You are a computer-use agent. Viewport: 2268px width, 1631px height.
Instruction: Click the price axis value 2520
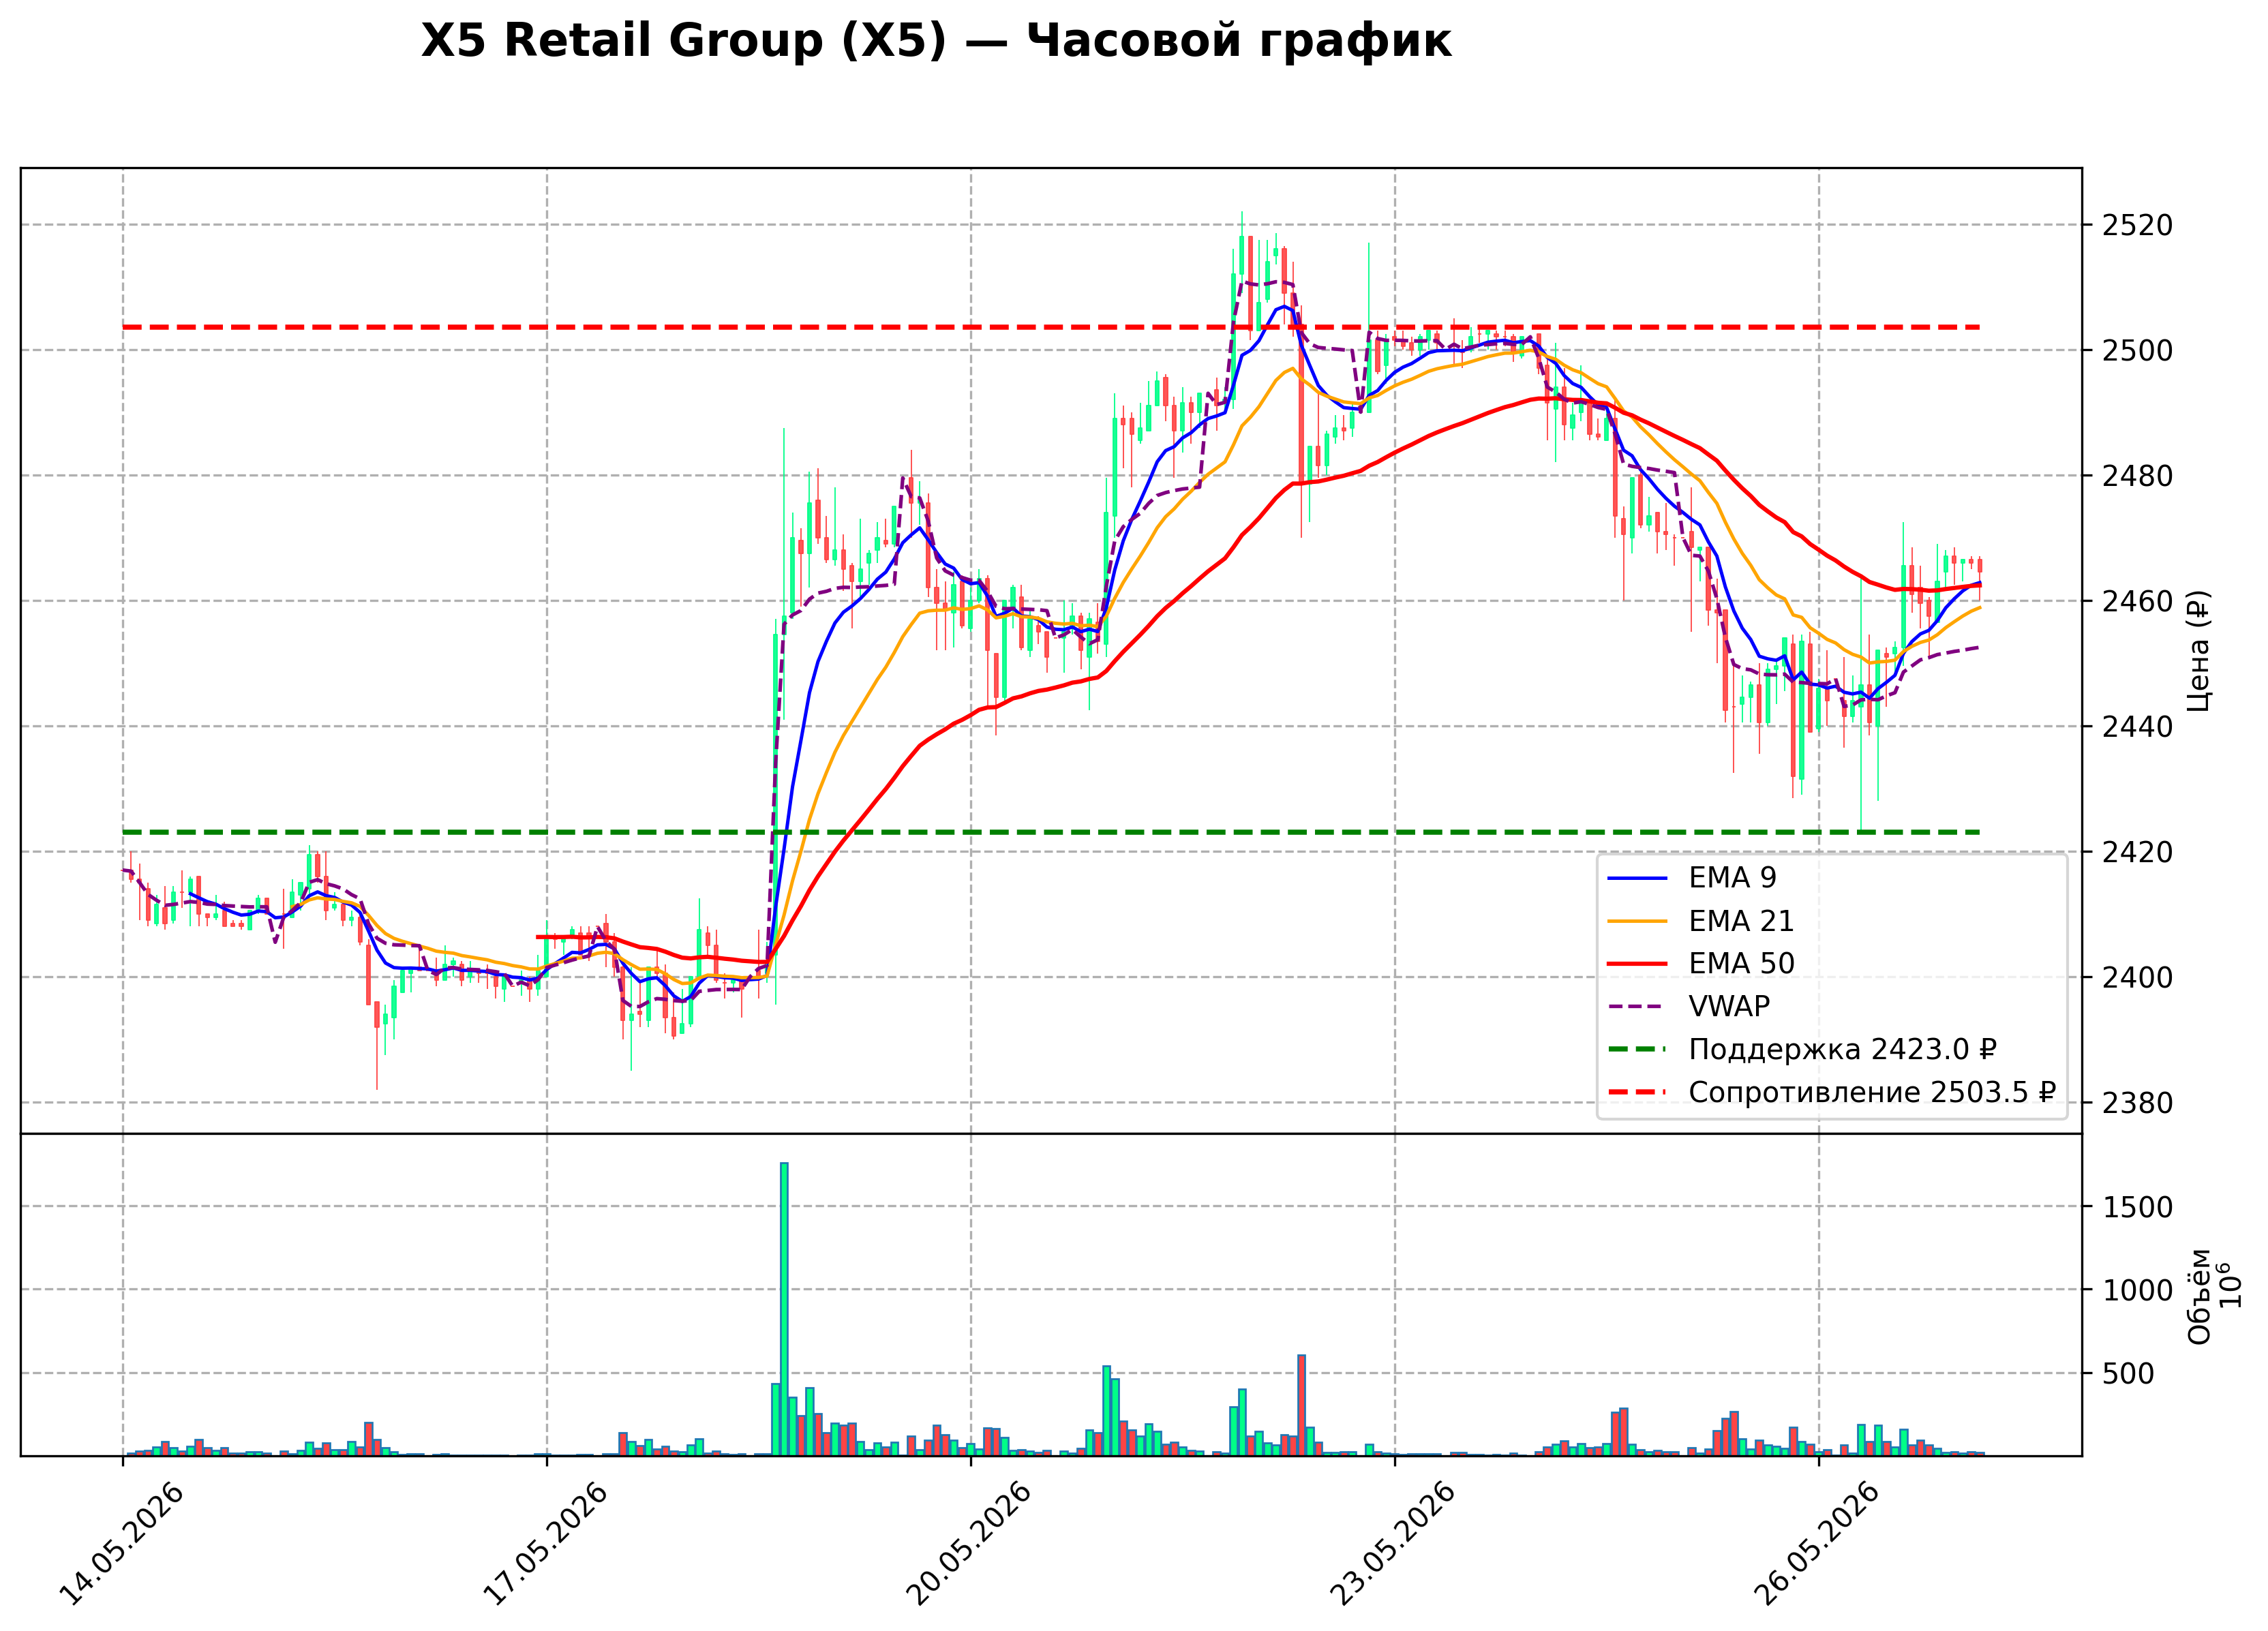(2139, 226)
